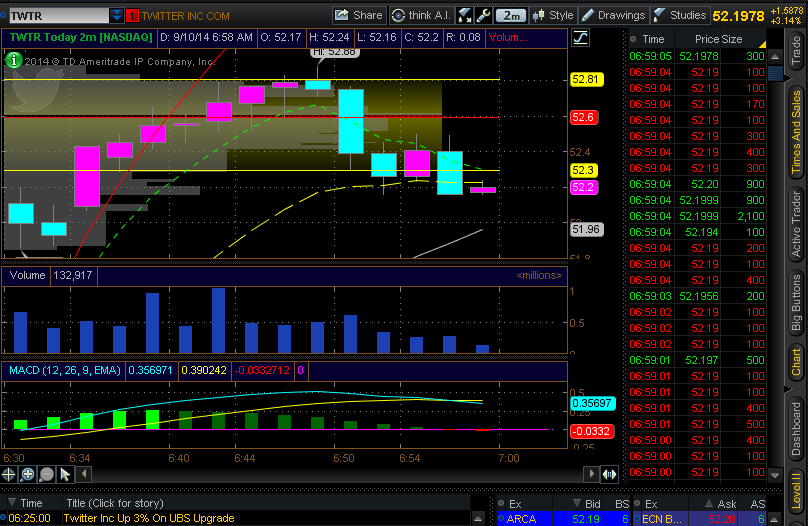Select the pointer cursor tool
808x526 pixels.
65,474
